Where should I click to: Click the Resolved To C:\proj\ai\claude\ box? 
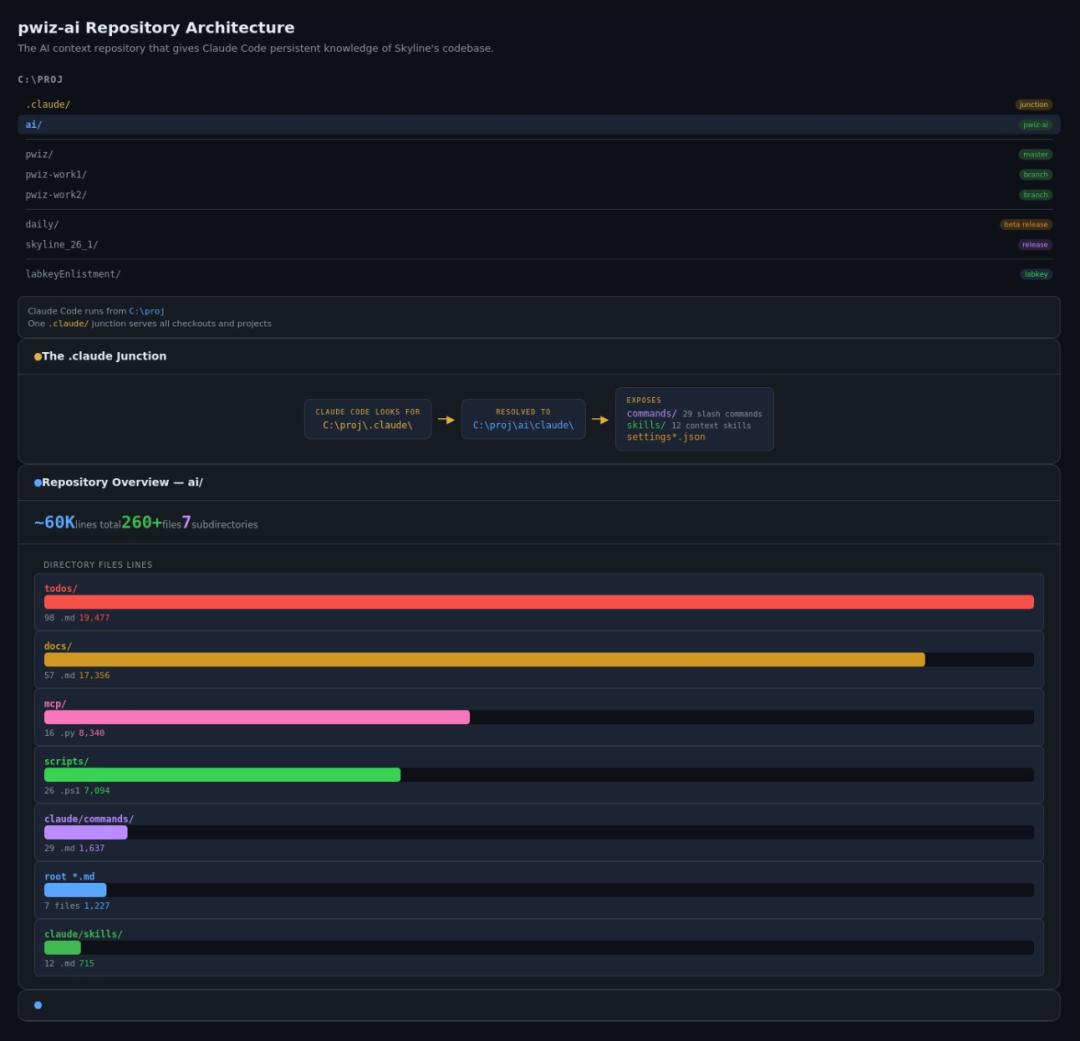click(523, 419)
